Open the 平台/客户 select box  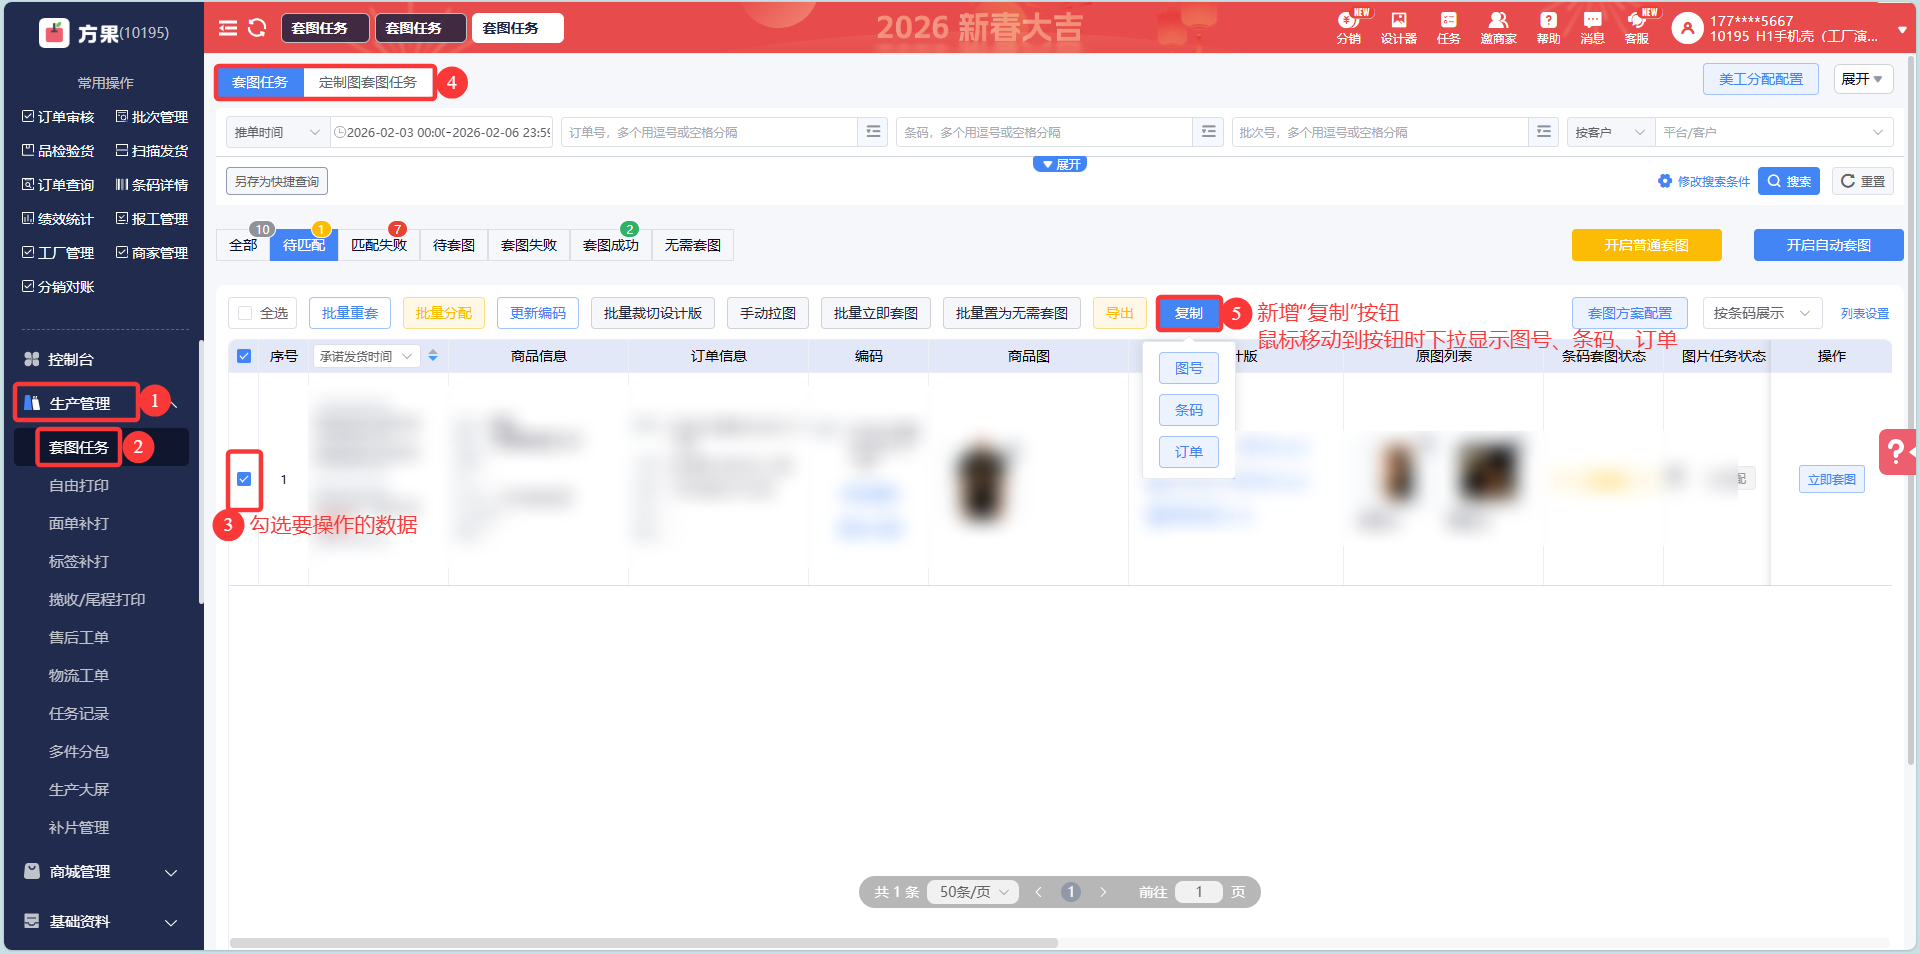tap(1774, 132)
